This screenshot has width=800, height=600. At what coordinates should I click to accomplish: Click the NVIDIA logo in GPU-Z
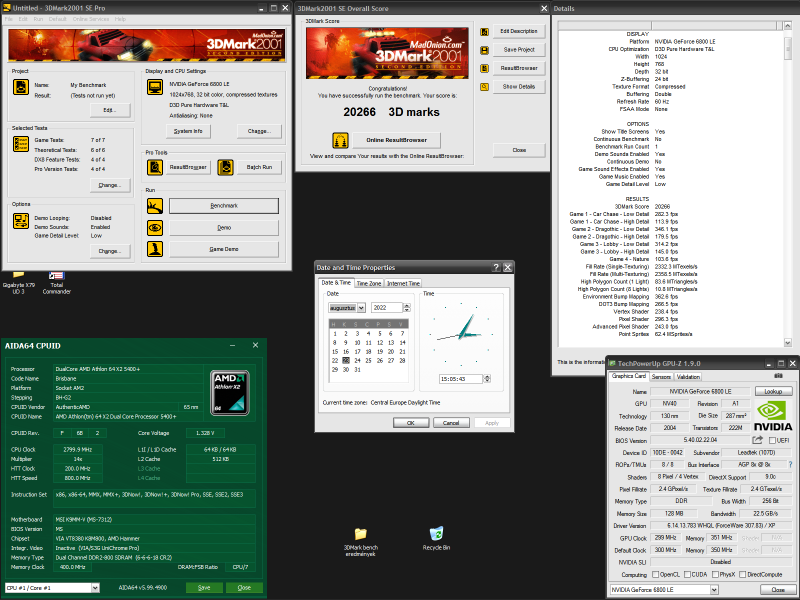coord(773,416)
